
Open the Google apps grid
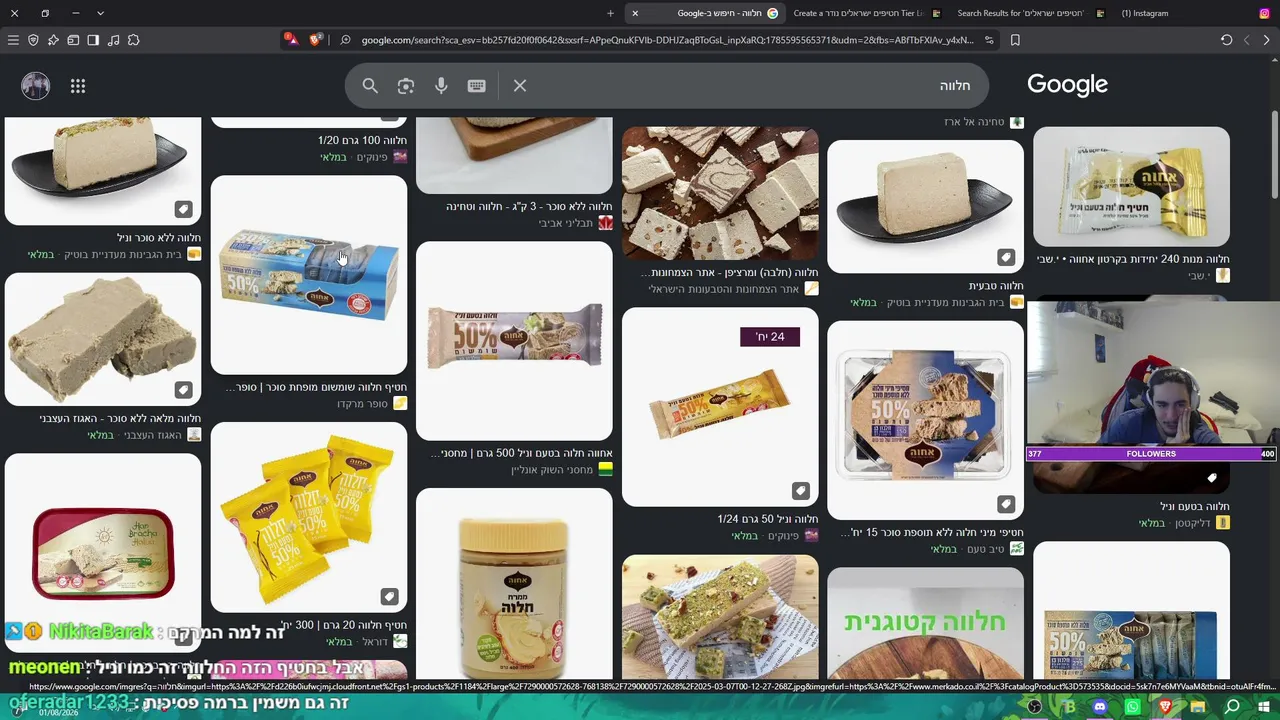pyautogui.click(x=78, y=86)
